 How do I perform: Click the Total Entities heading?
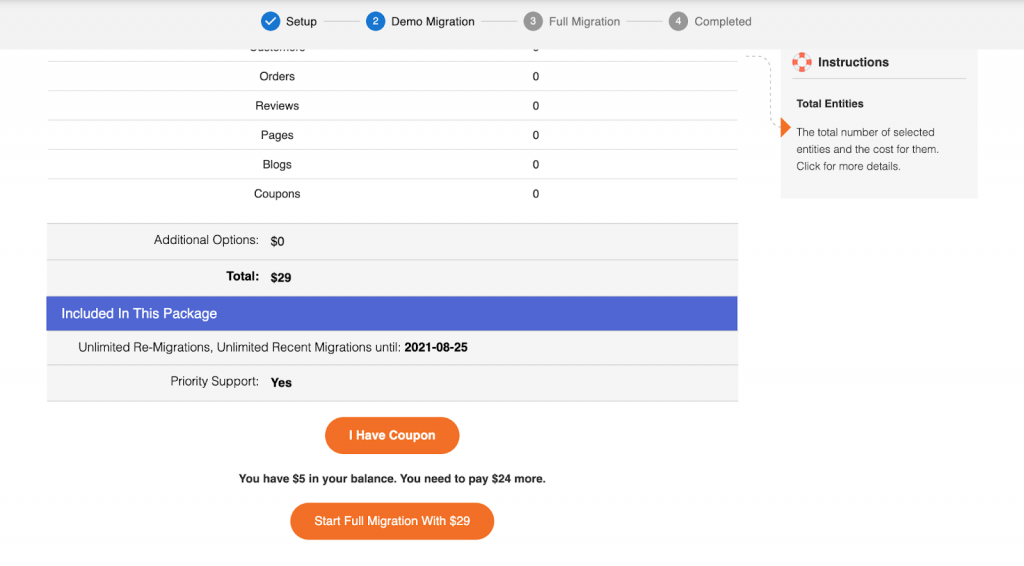pos(829,104)
